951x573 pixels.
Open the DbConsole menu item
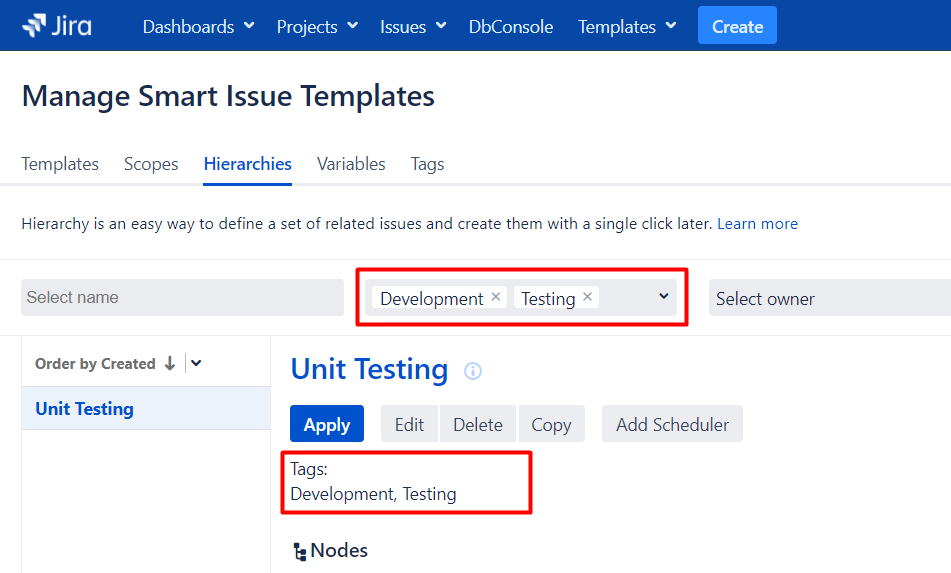pyautogui.click(x=511, y=27)
